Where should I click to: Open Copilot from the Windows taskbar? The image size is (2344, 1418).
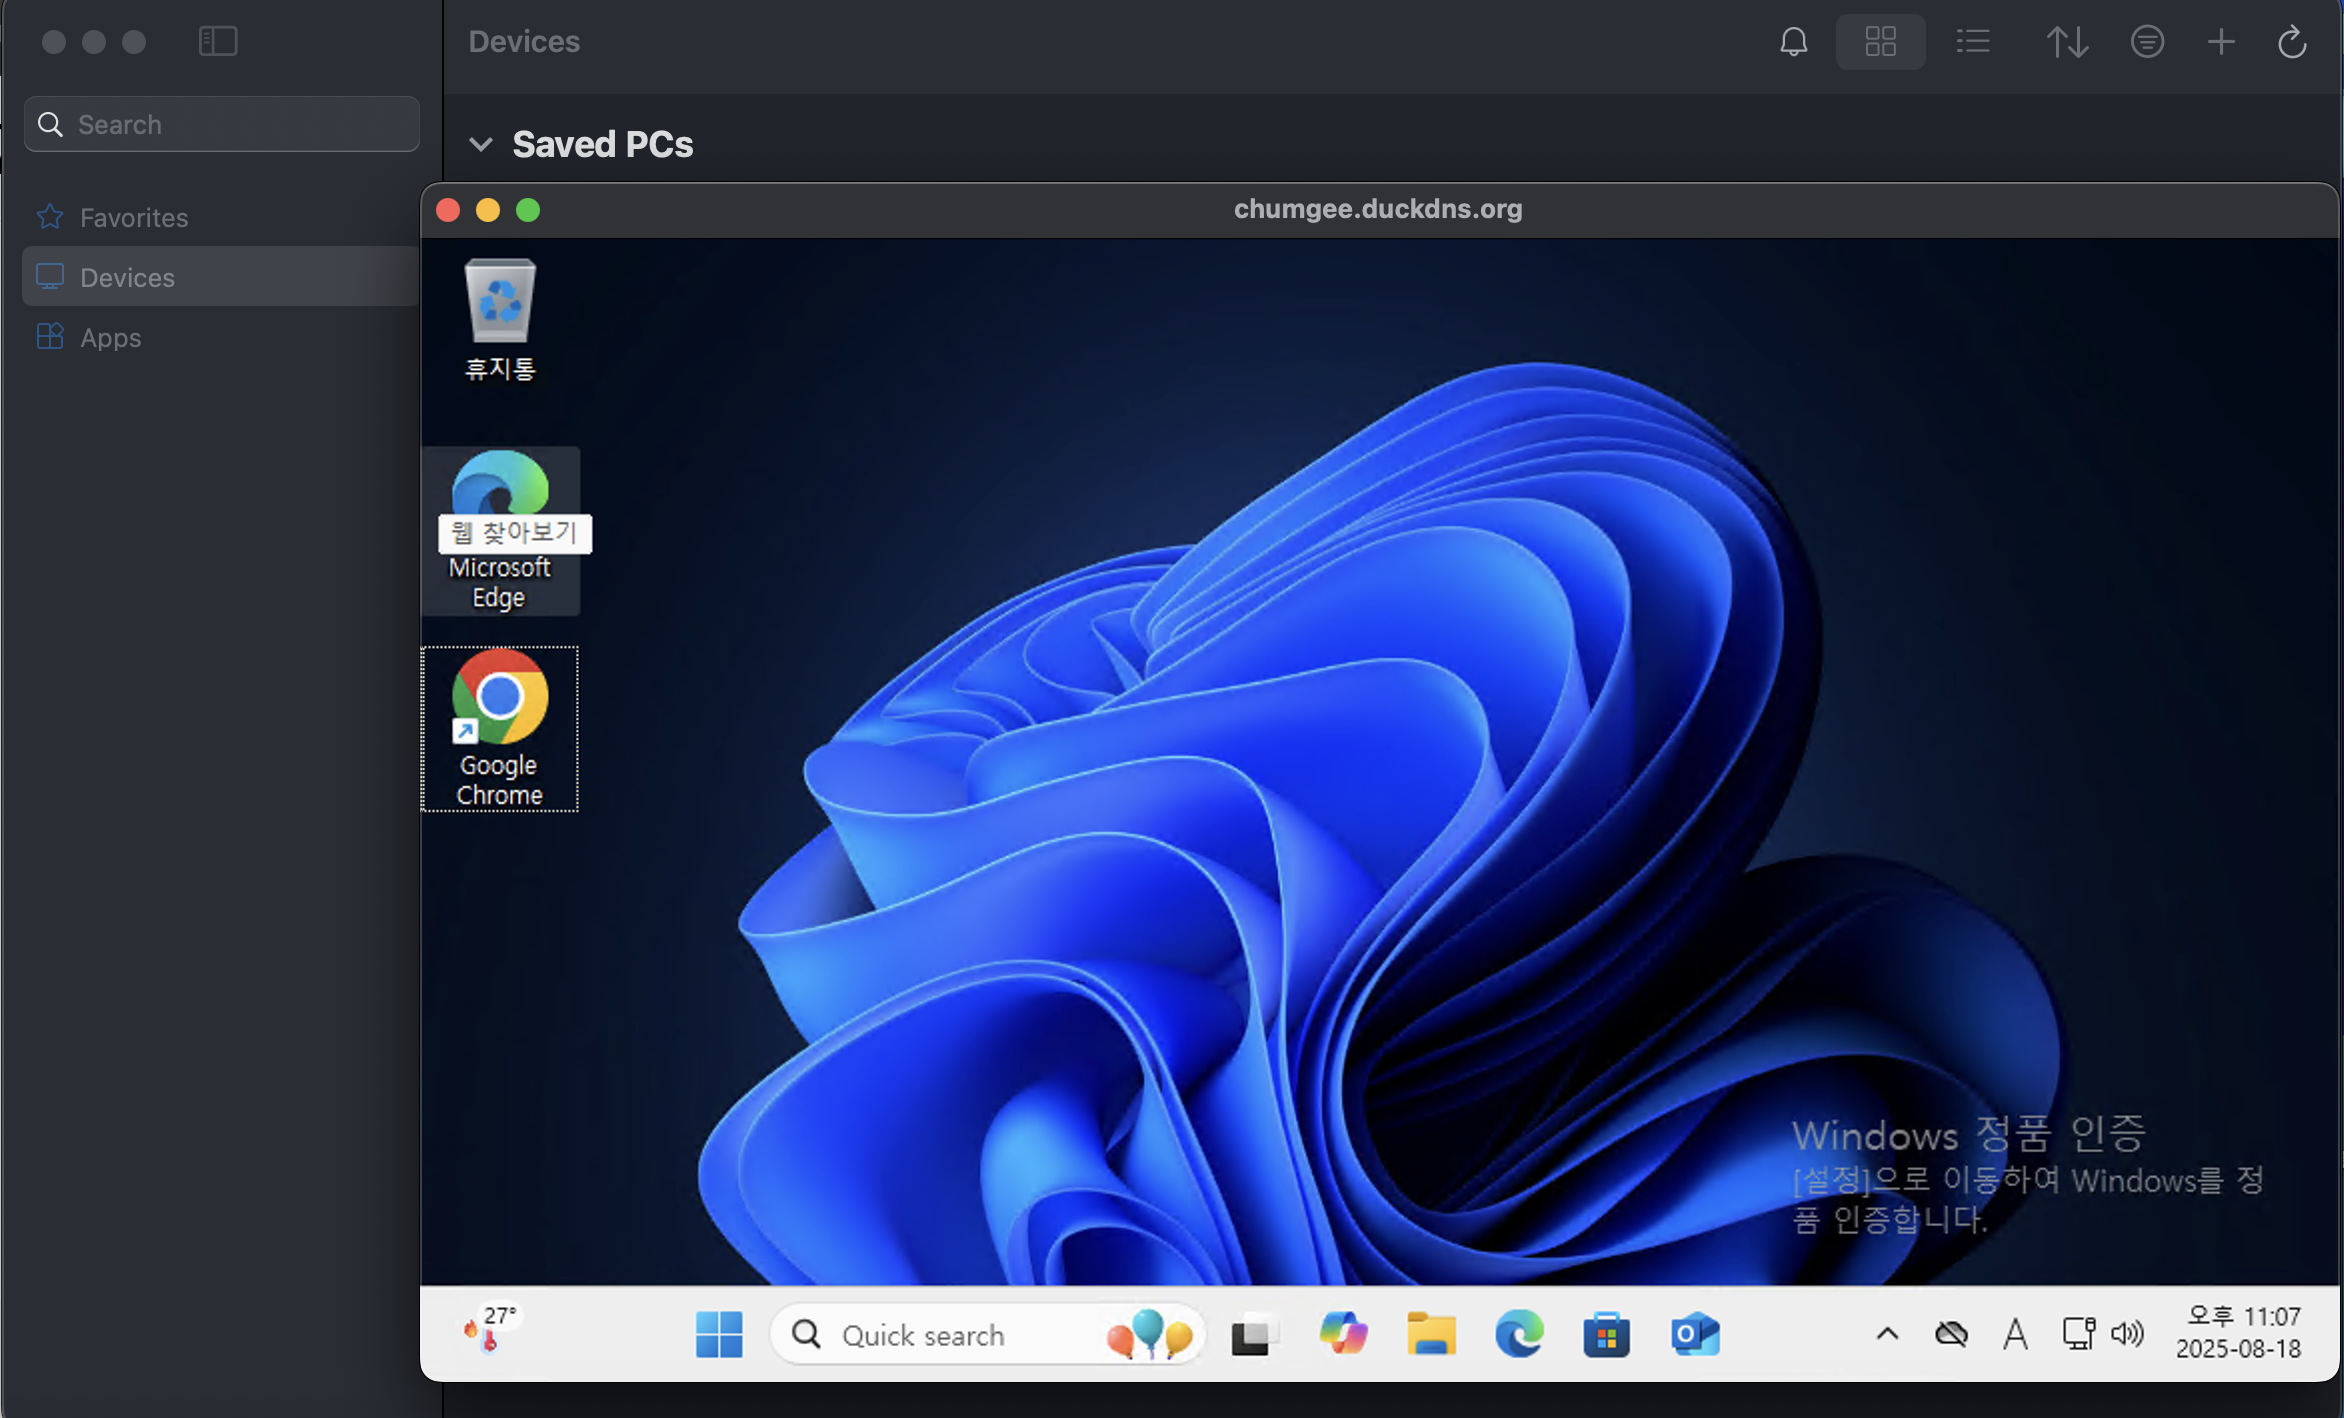tap(1342, 1334)
